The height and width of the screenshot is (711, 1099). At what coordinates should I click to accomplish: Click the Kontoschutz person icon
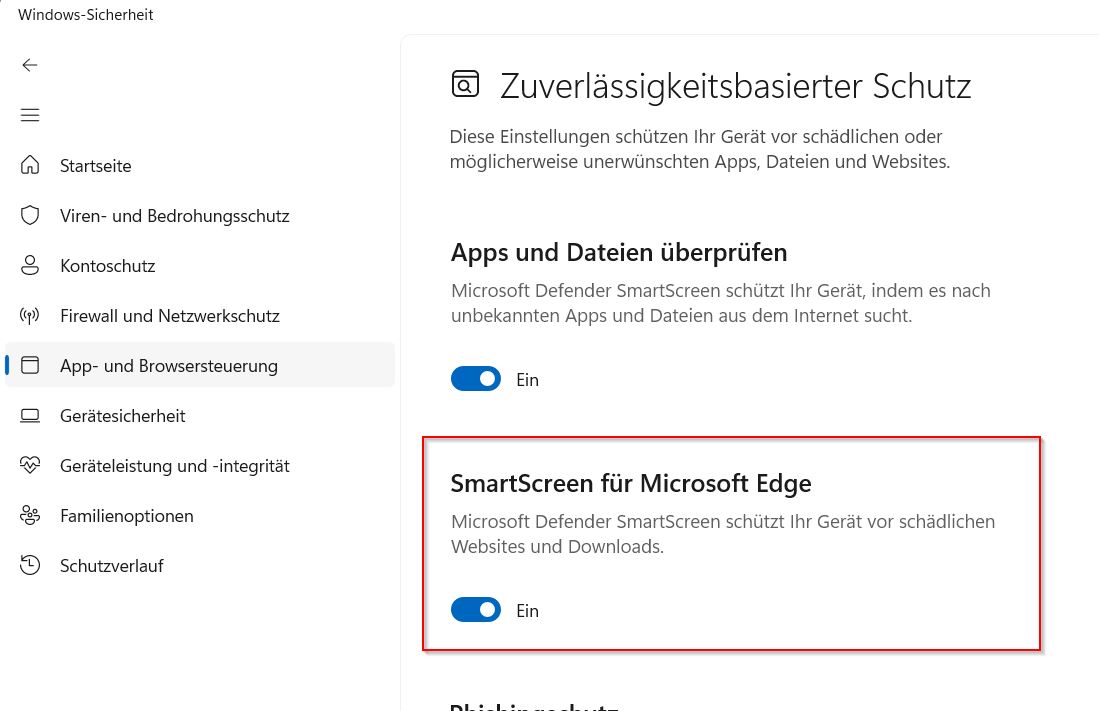point(30,265)
